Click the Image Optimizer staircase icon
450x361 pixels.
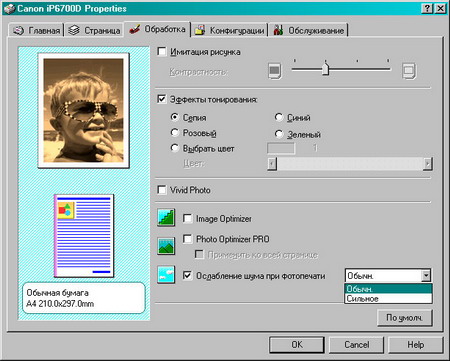[166, 218]
